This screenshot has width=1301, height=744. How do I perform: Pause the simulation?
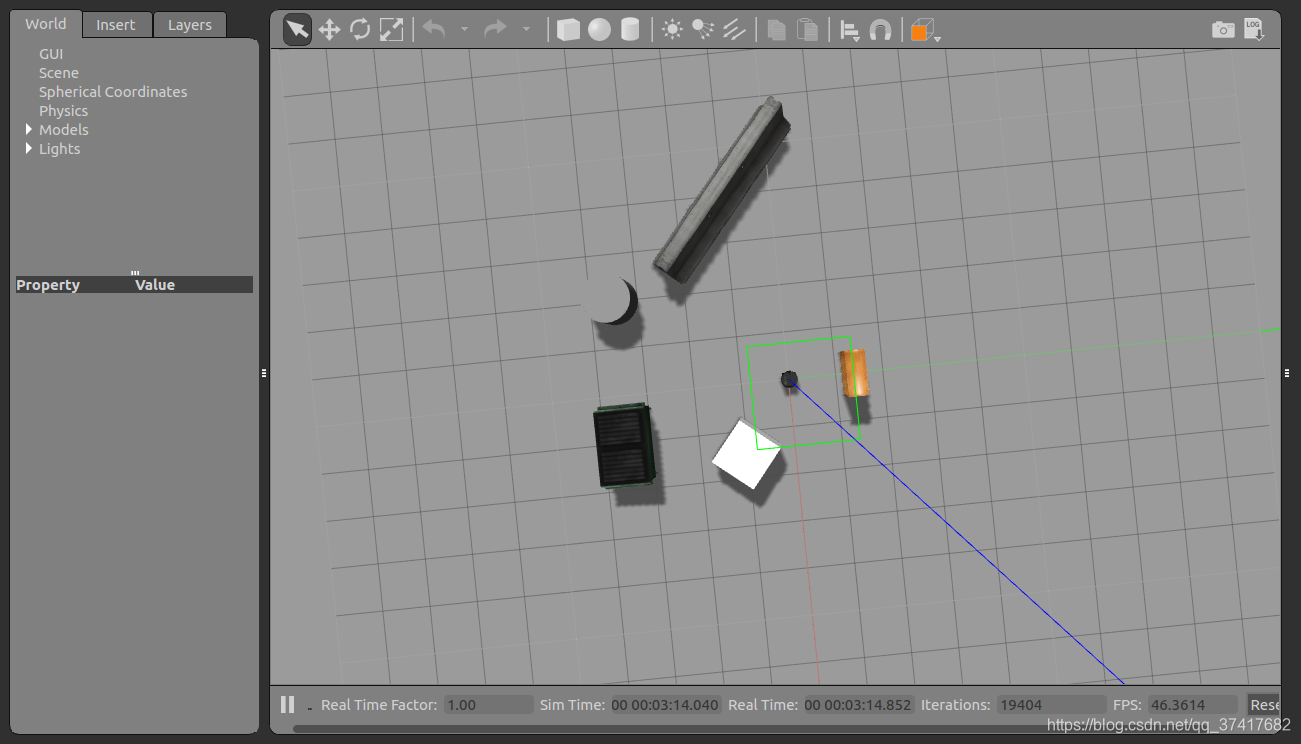tap(287, 704)
